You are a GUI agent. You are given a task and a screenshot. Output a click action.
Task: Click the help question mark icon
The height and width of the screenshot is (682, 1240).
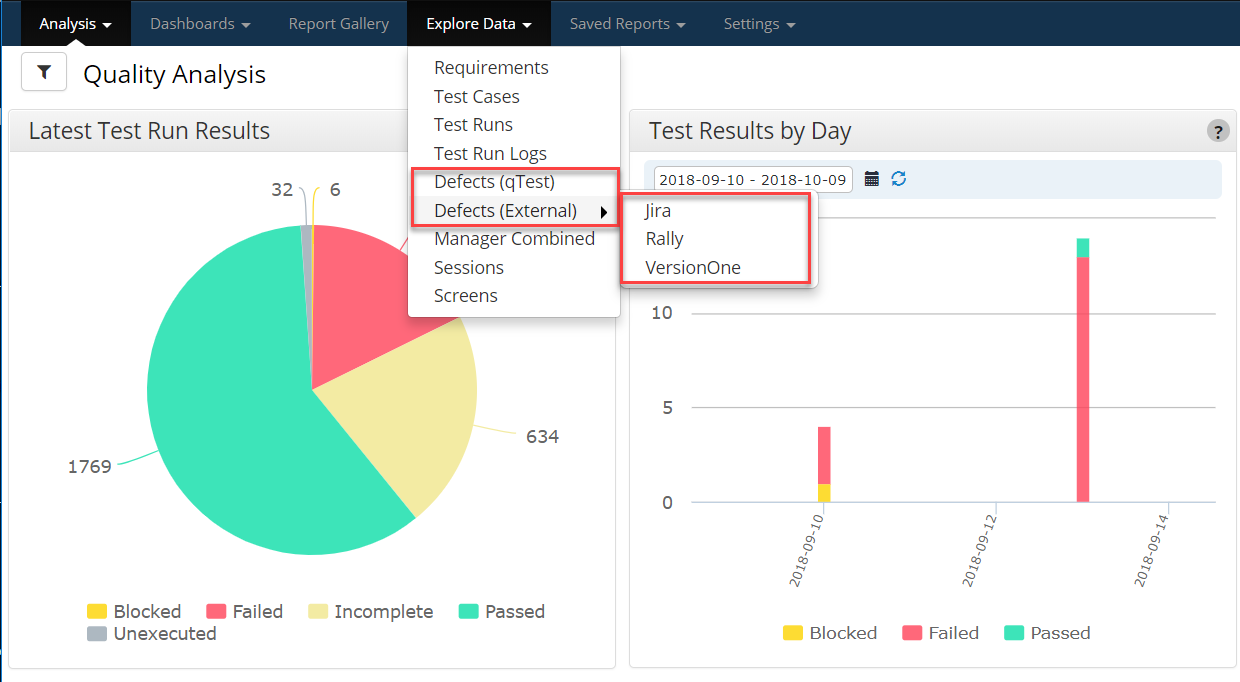[x=1217, y=131]
